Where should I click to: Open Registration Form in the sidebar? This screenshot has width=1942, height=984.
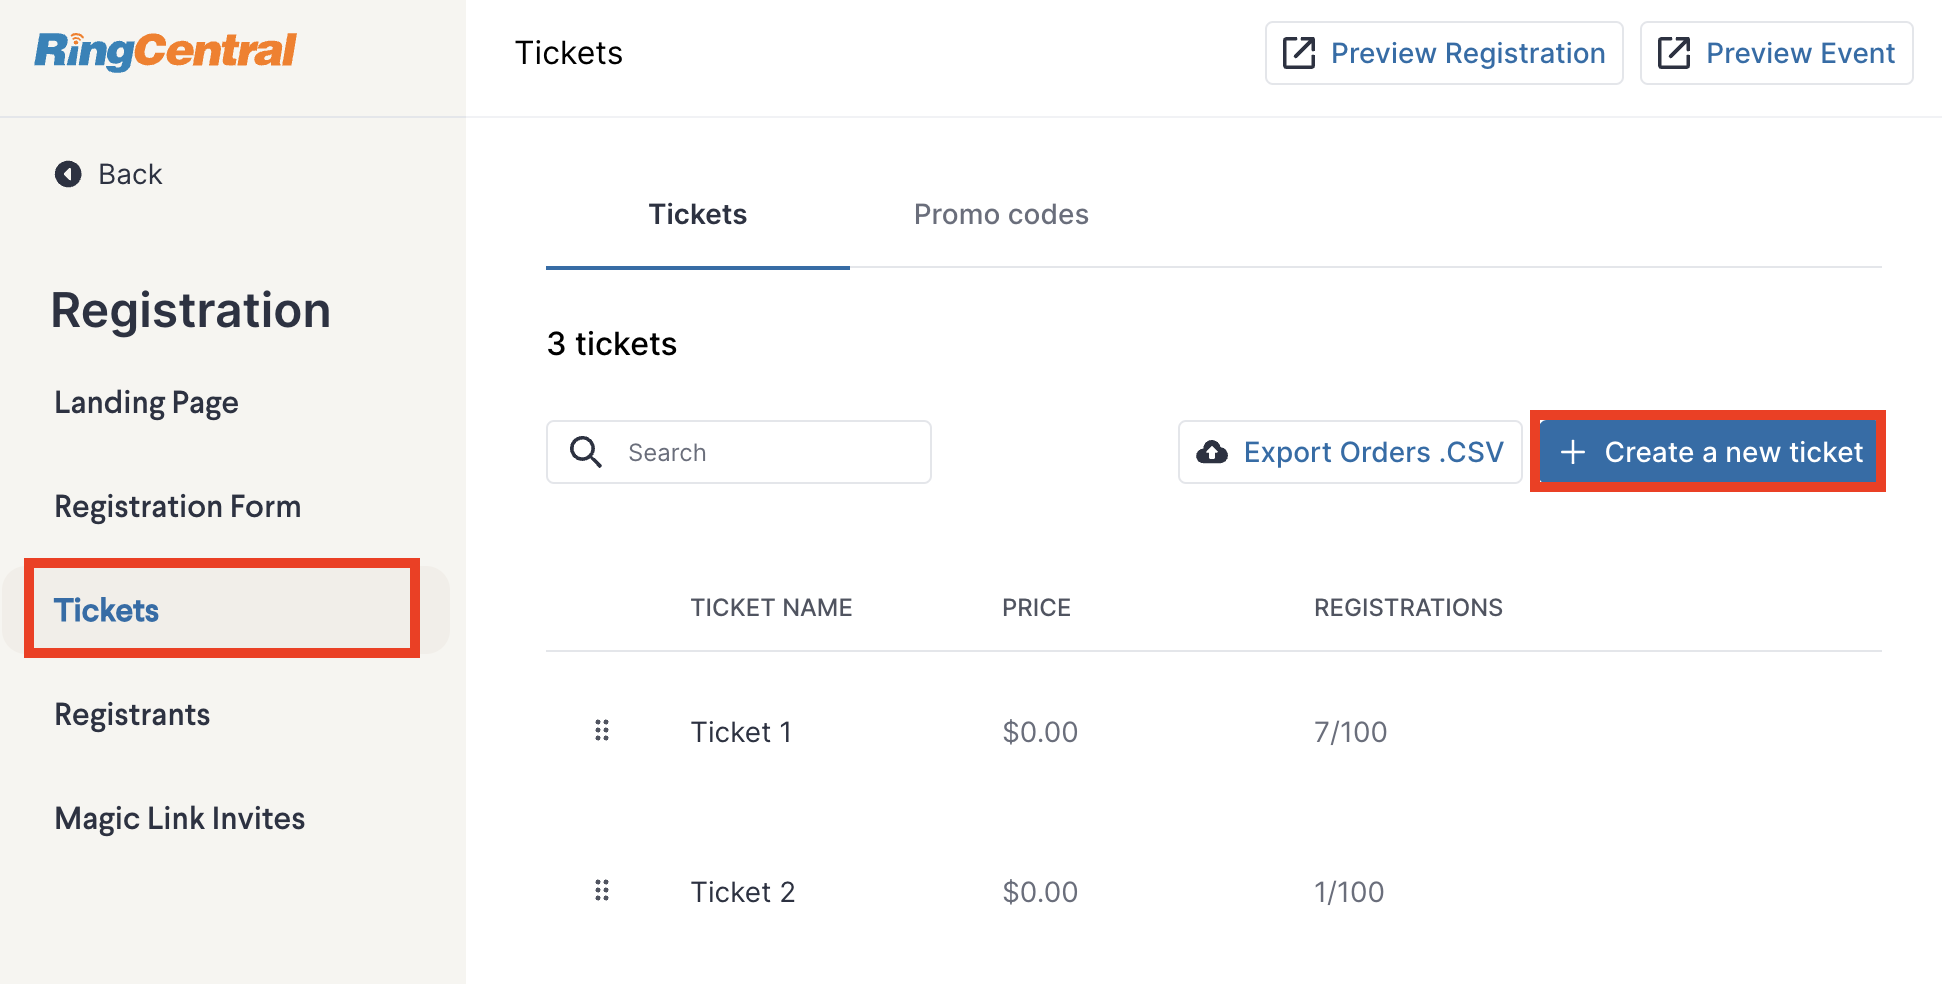click(178, 506)
